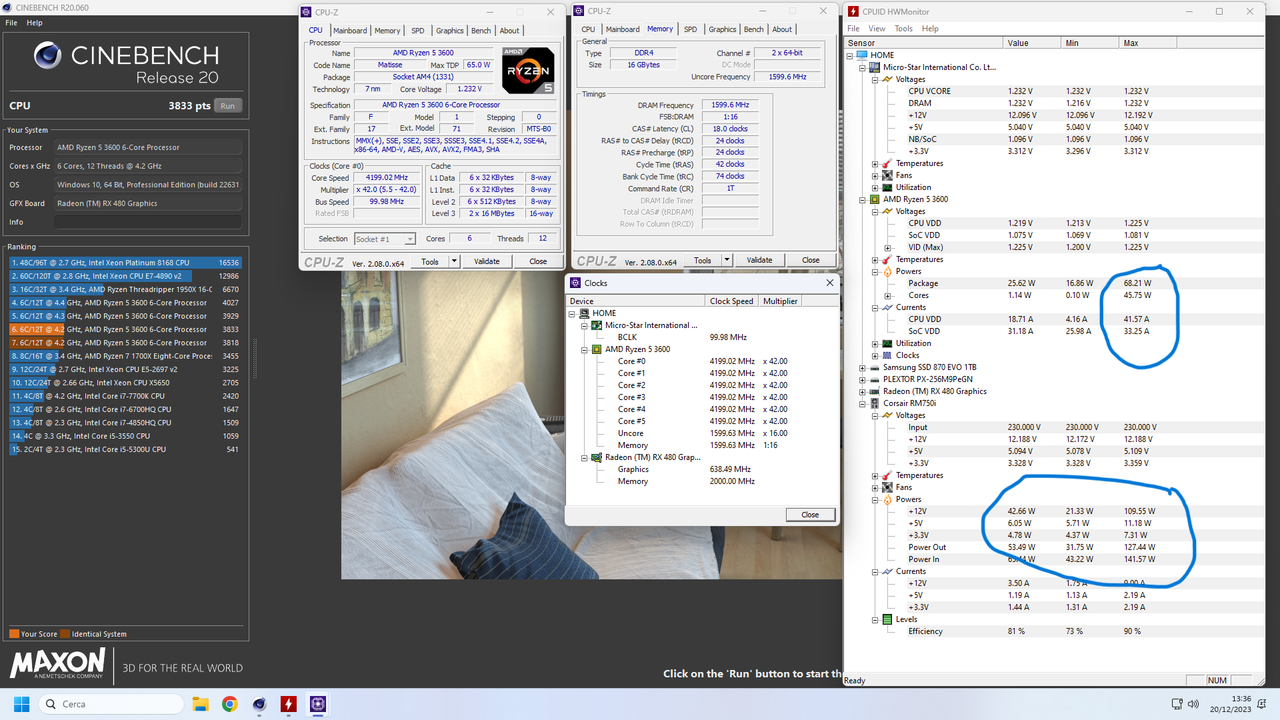The height and width of the screenshot is (720, 1280).
Task: Click the AMD Ryzen 5 3600 icon in Clocks dialog
Action: pyautogui.click(x=597, y=349)
